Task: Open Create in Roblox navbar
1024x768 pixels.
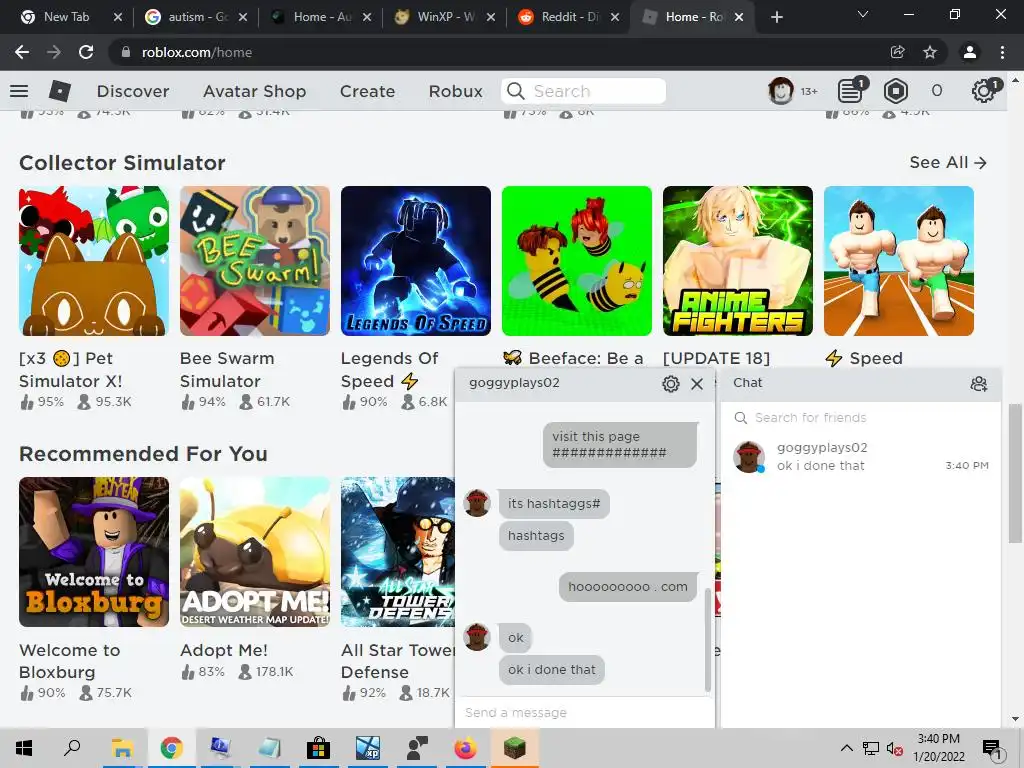Action: 367,91
